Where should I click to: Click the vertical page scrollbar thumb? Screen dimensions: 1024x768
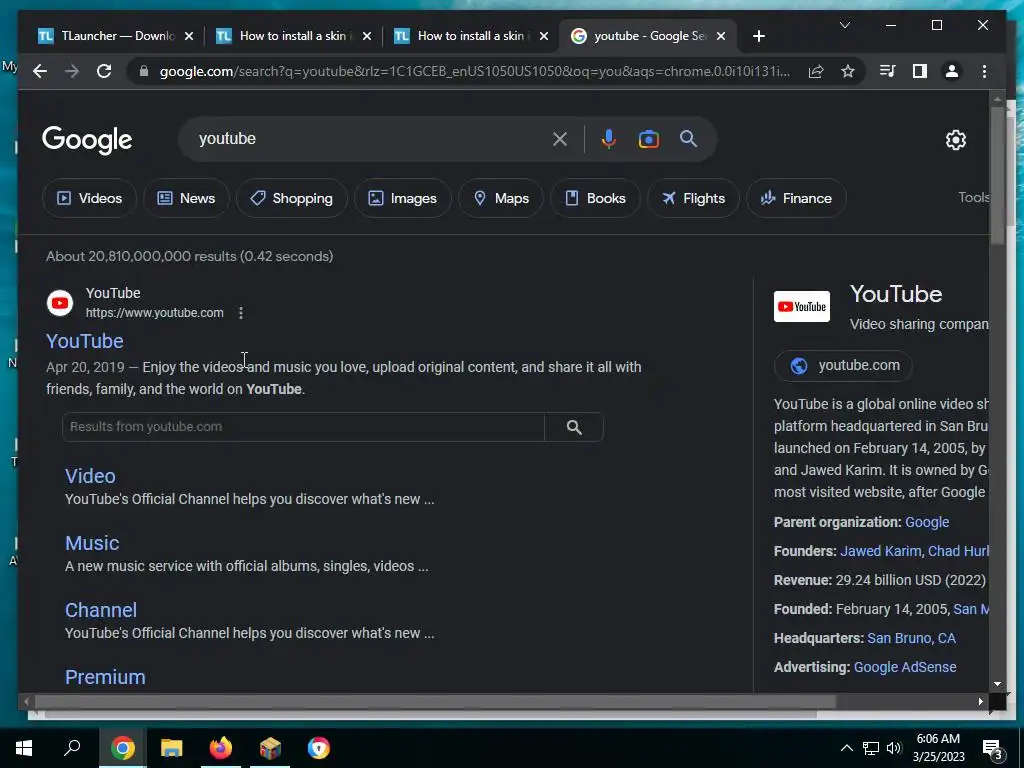[997, 176]
